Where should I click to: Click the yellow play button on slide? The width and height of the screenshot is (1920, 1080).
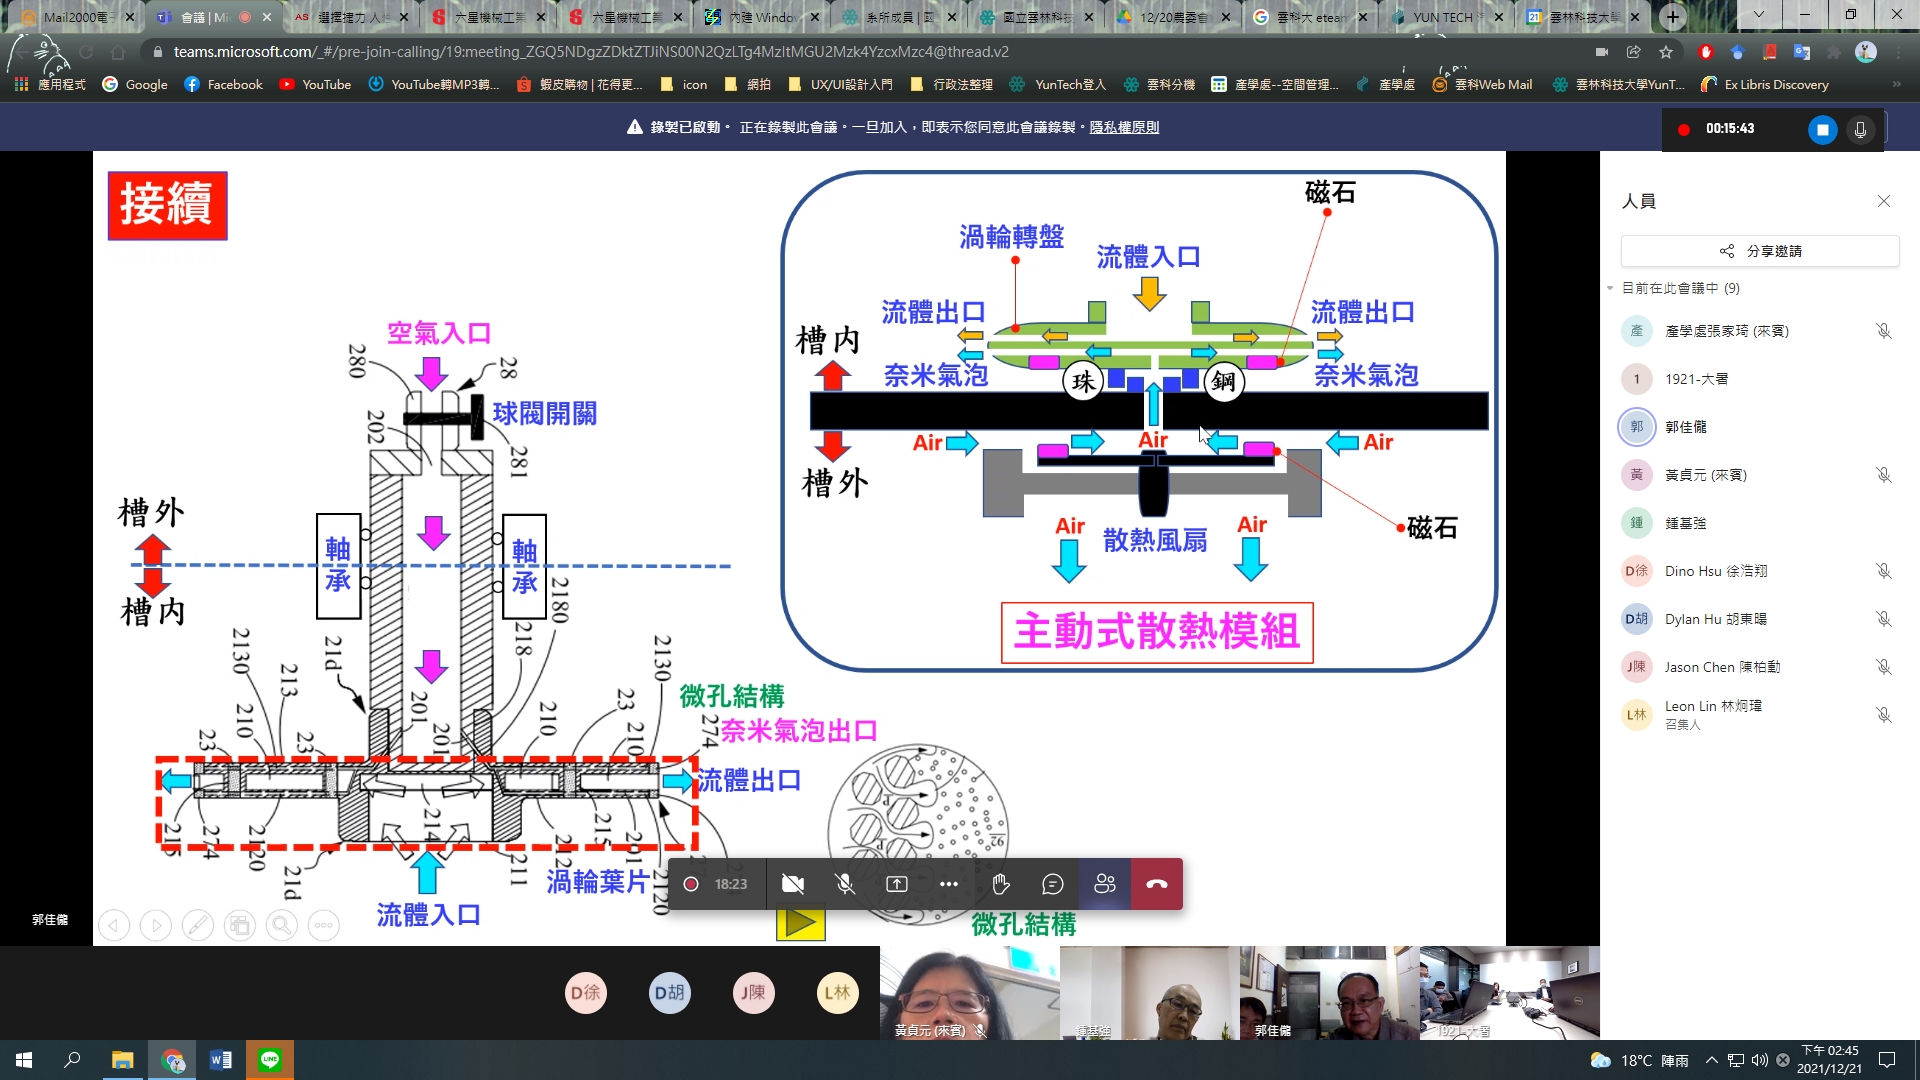pyautogui.click(x=800, y=923)
